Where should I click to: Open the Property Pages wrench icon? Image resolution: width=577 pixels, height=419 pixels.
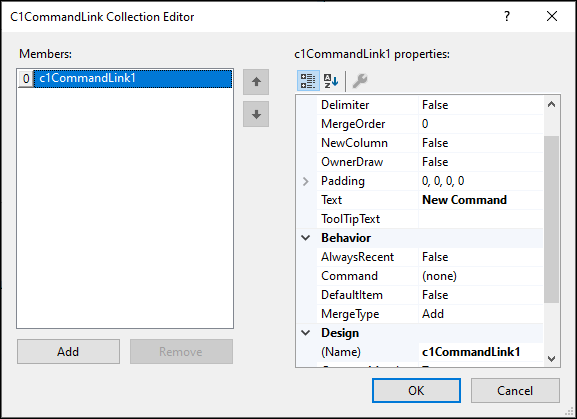point(360,81)
